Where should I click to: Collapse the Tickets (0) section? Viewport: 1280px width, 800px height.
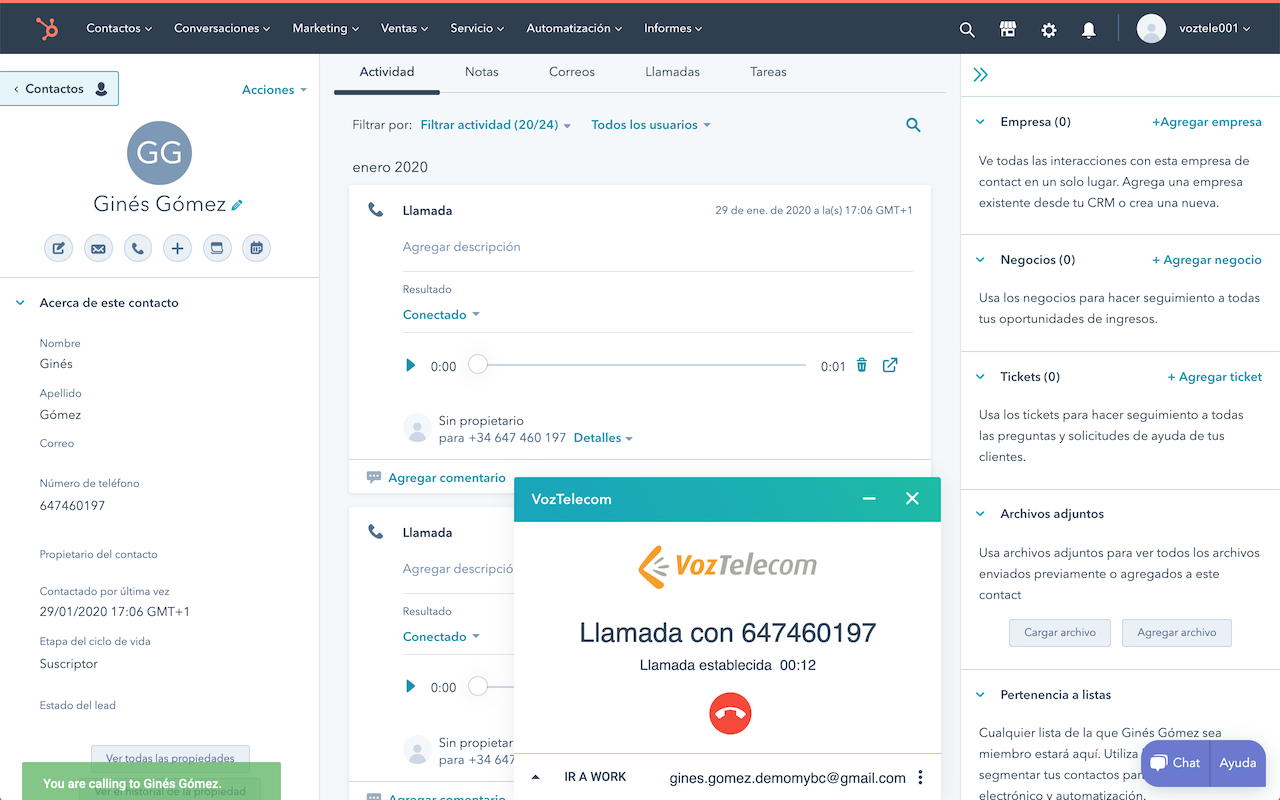(980, 377)
